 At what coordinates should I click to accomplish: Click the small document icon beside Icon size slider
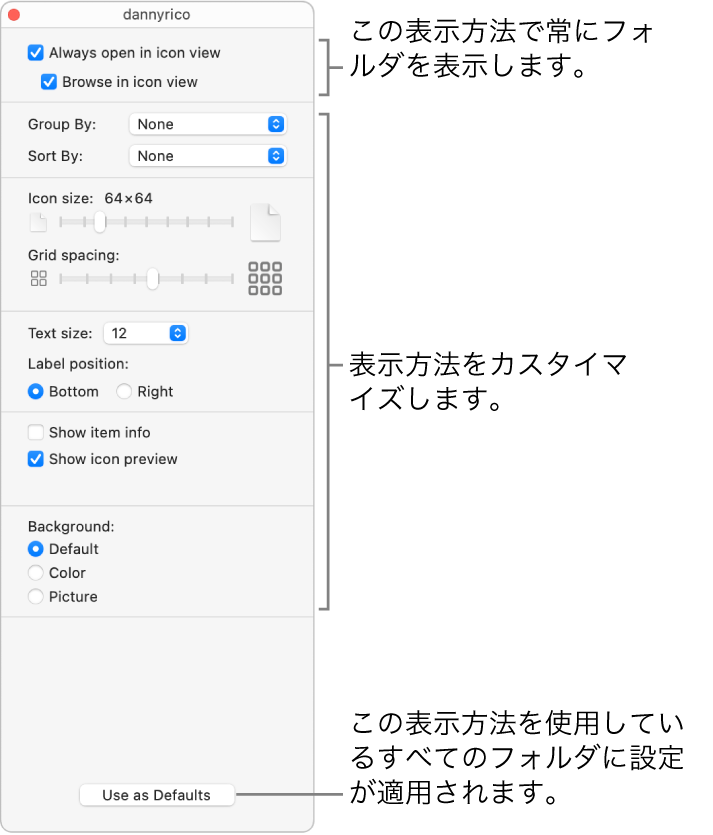coord(38,222)
